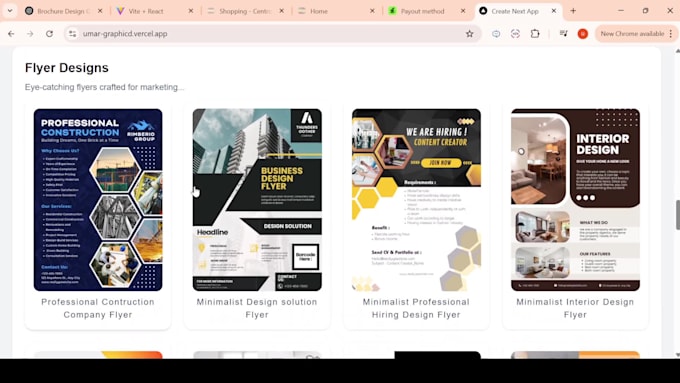Viewport: 680px width, 383px height.
Task: Open the media control icon
Action: (563, 33)
